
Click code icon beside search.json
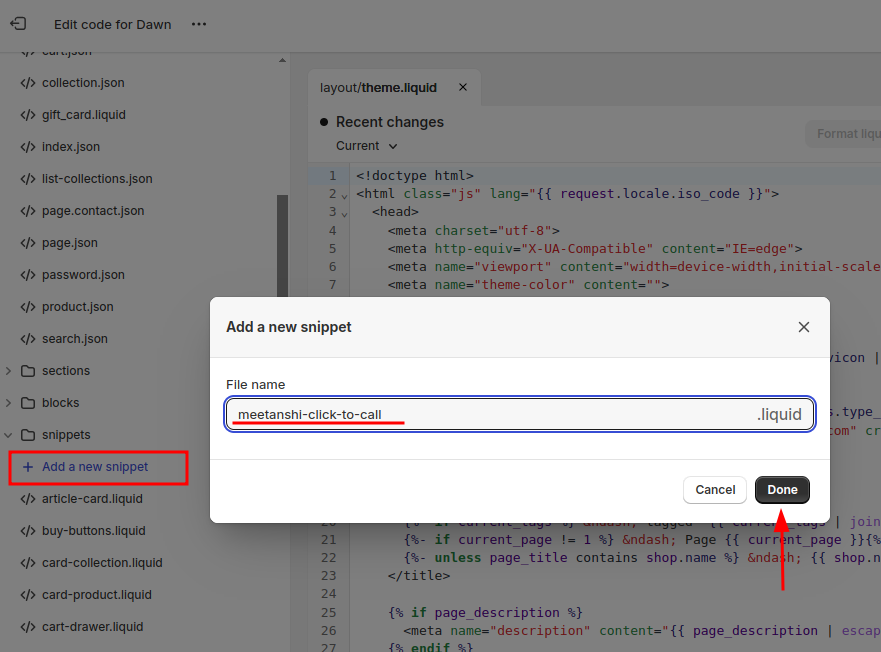28,339
